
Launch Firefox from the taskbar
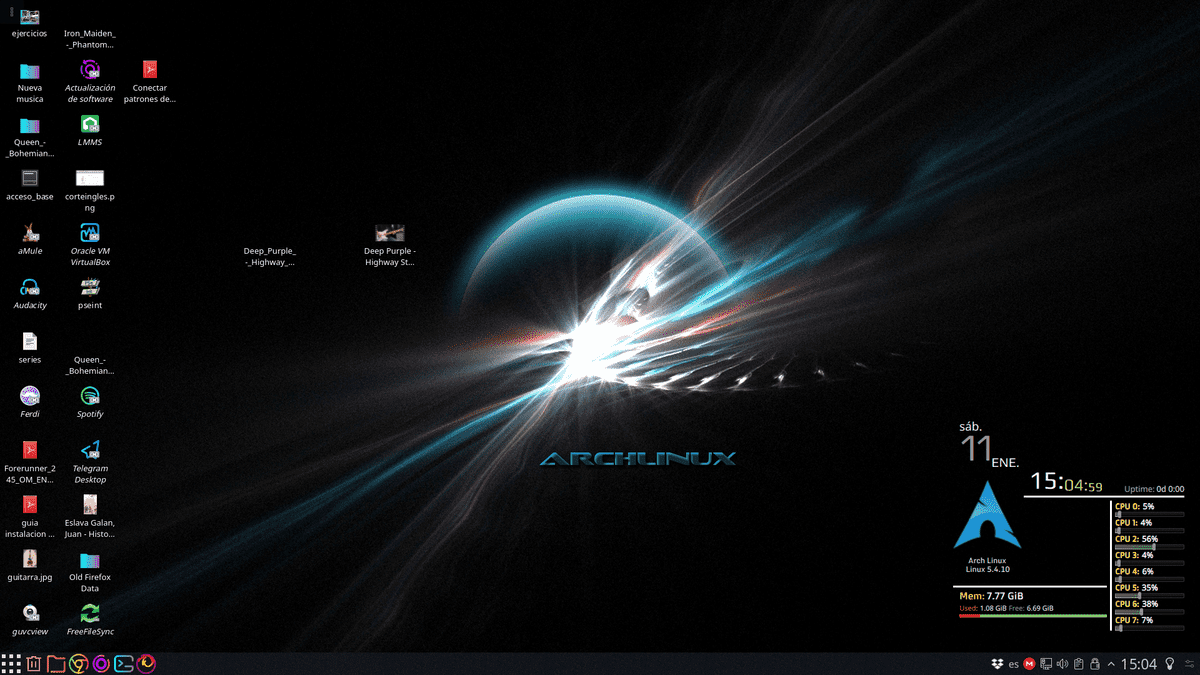pos(147,663)
